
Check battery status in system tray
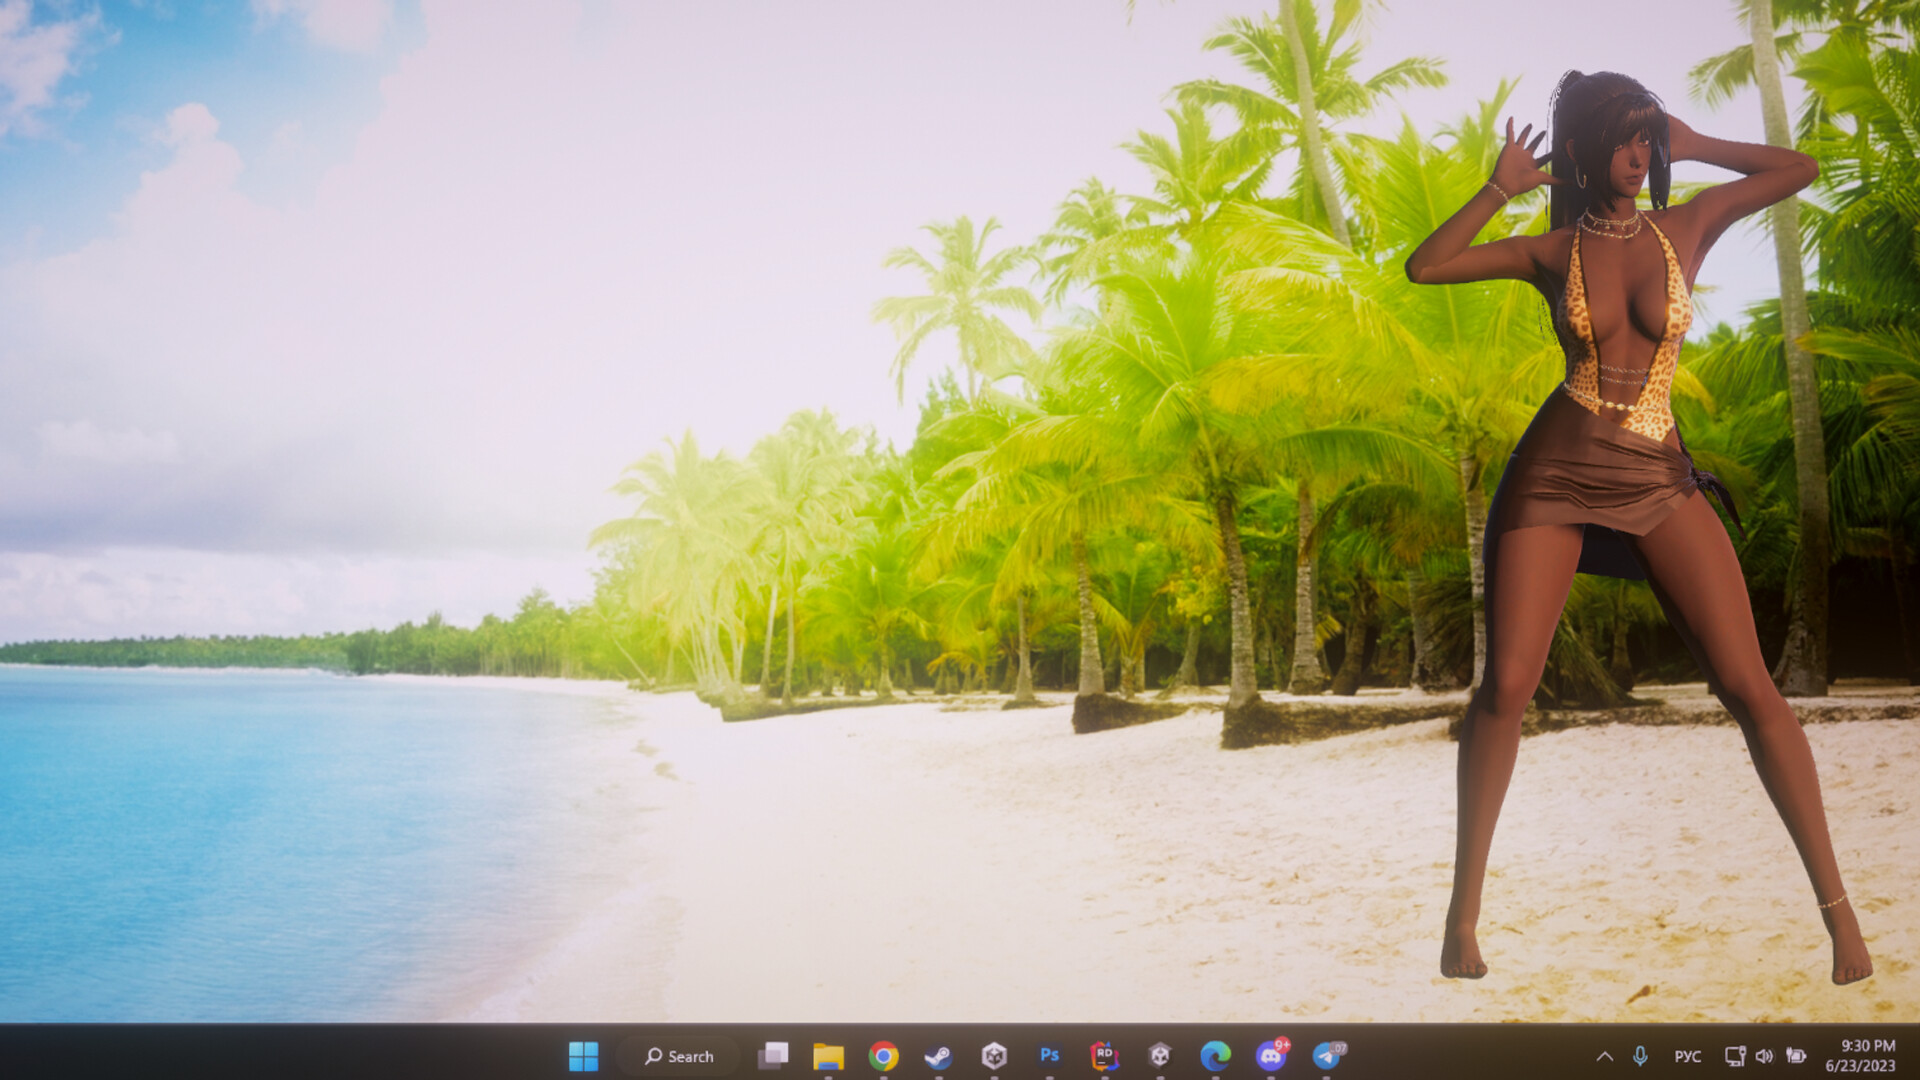tap(1797, 1055)
